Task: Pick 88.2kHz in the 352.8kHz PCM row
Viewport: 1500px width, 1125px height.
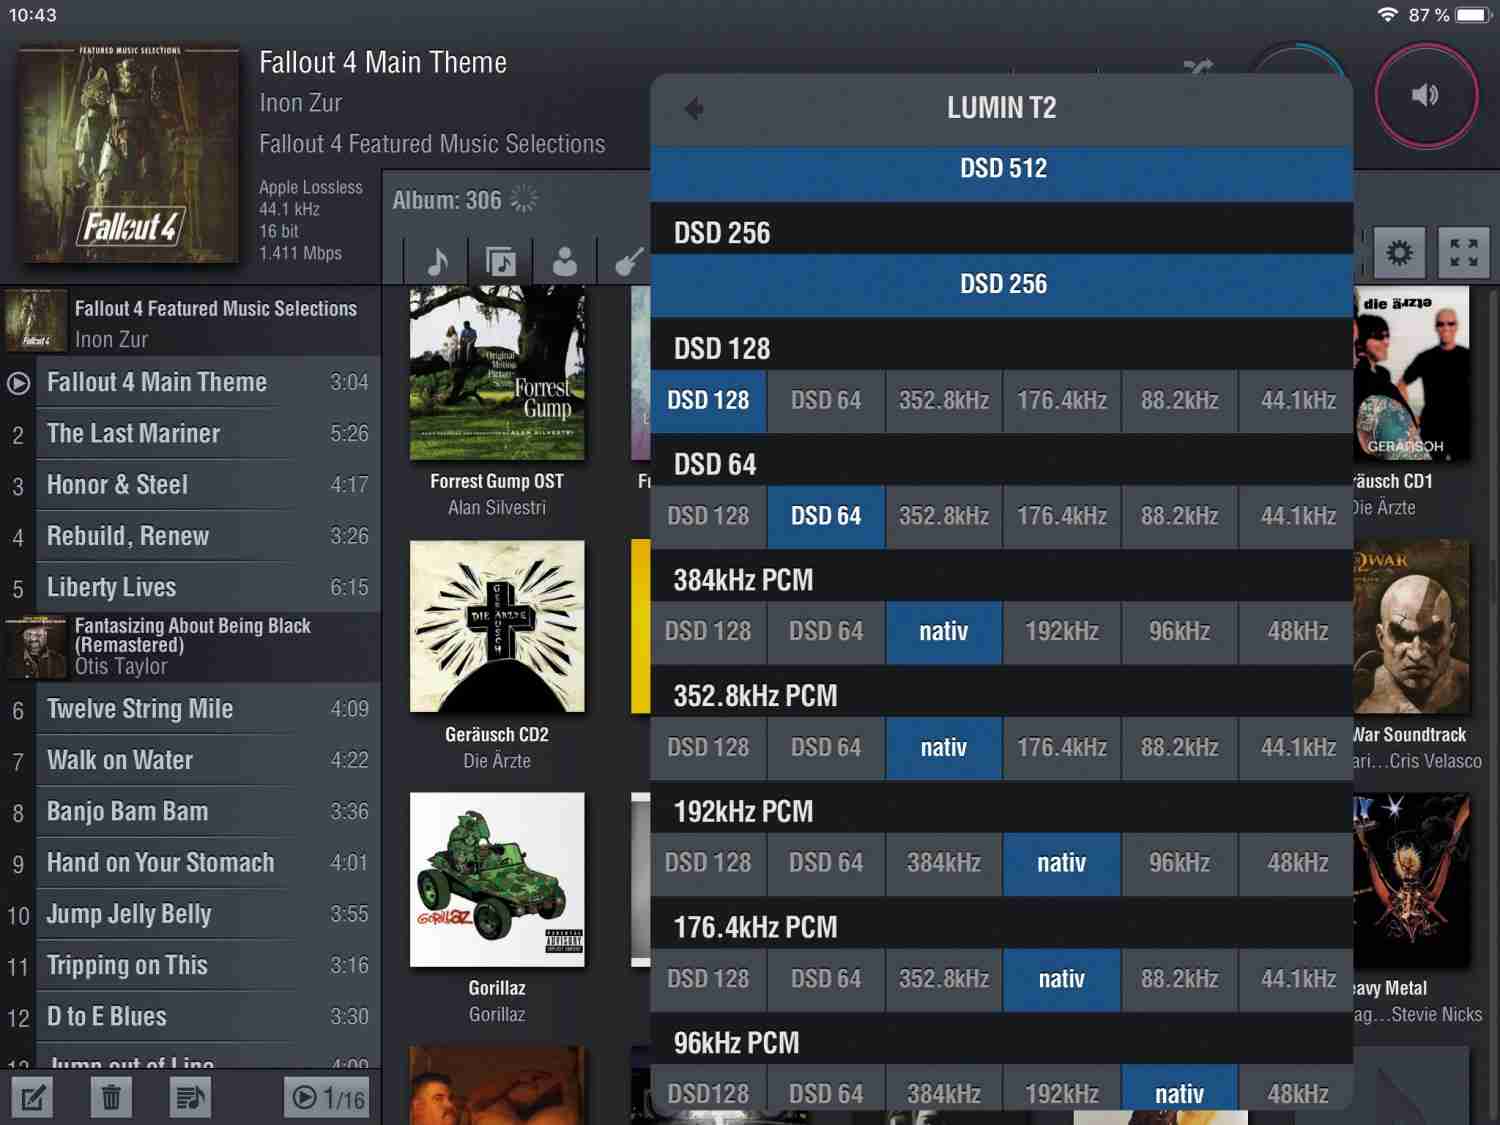Action: click(x=1180, y=748)
